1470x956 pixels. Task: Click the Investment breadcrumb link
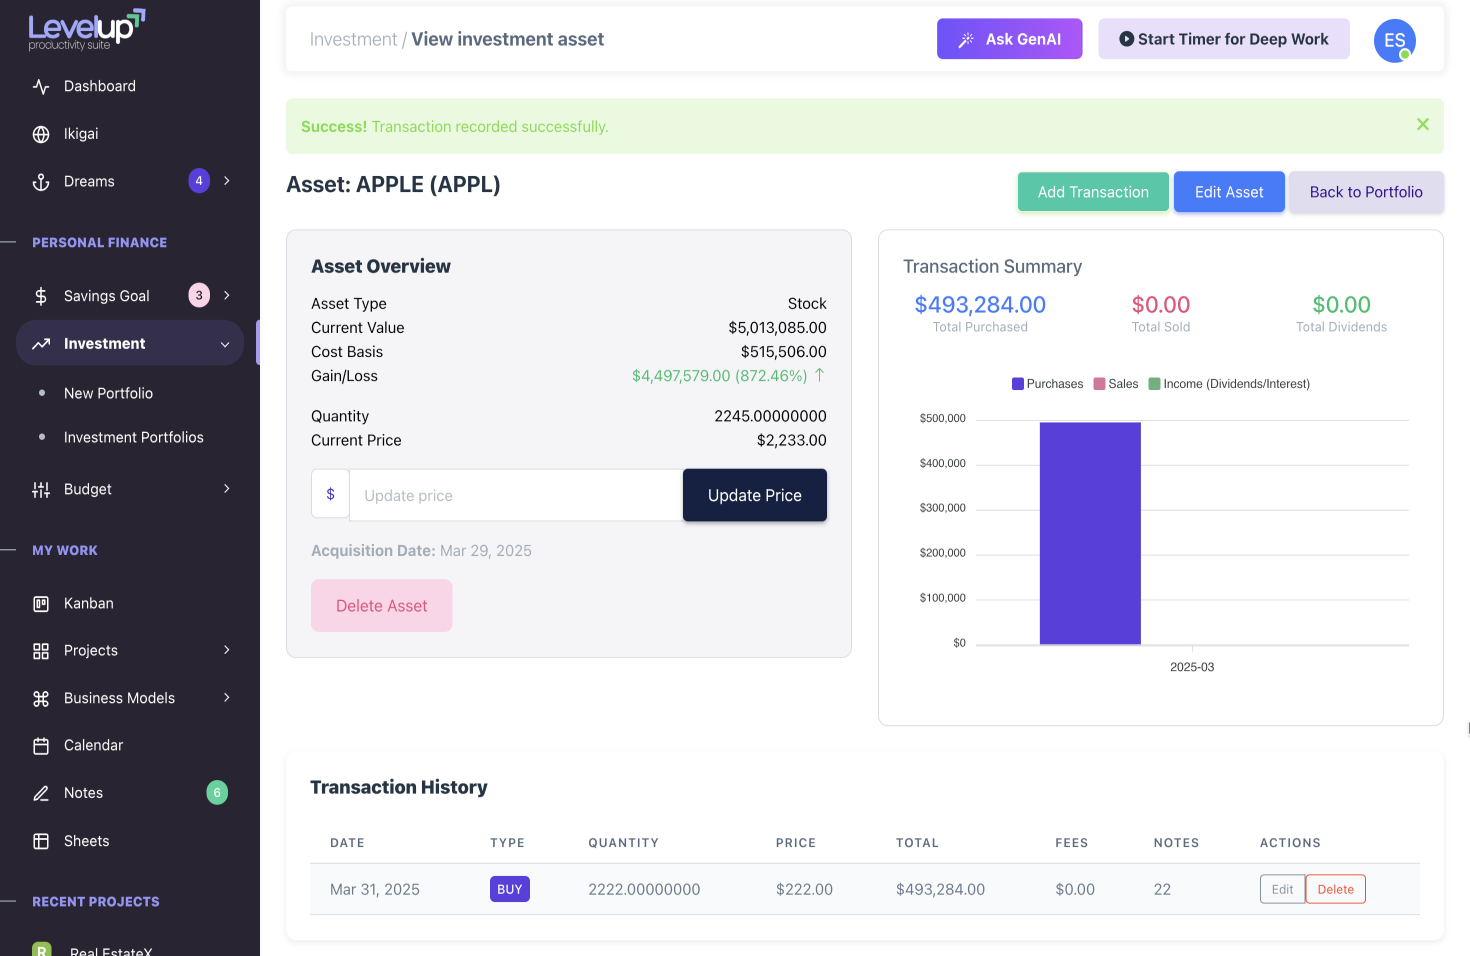(x=353, y=39)
